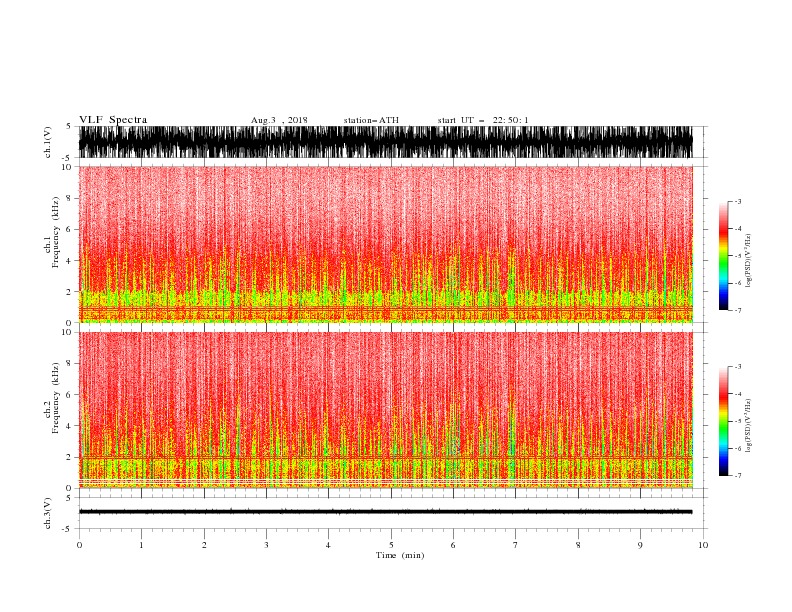This screenshot has height=612, width=792.
Task: Click the ch.2 PSD color bar
Action: [x=723, y=421]
